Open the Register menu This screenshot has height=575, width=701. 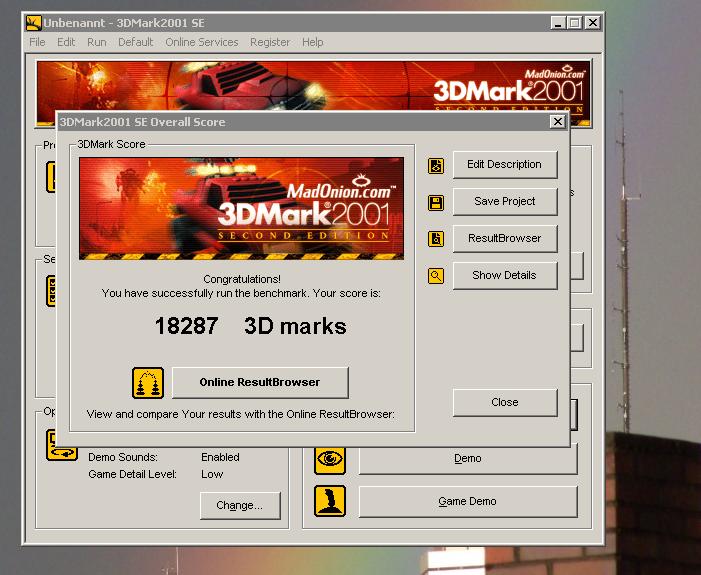point(270,42)
